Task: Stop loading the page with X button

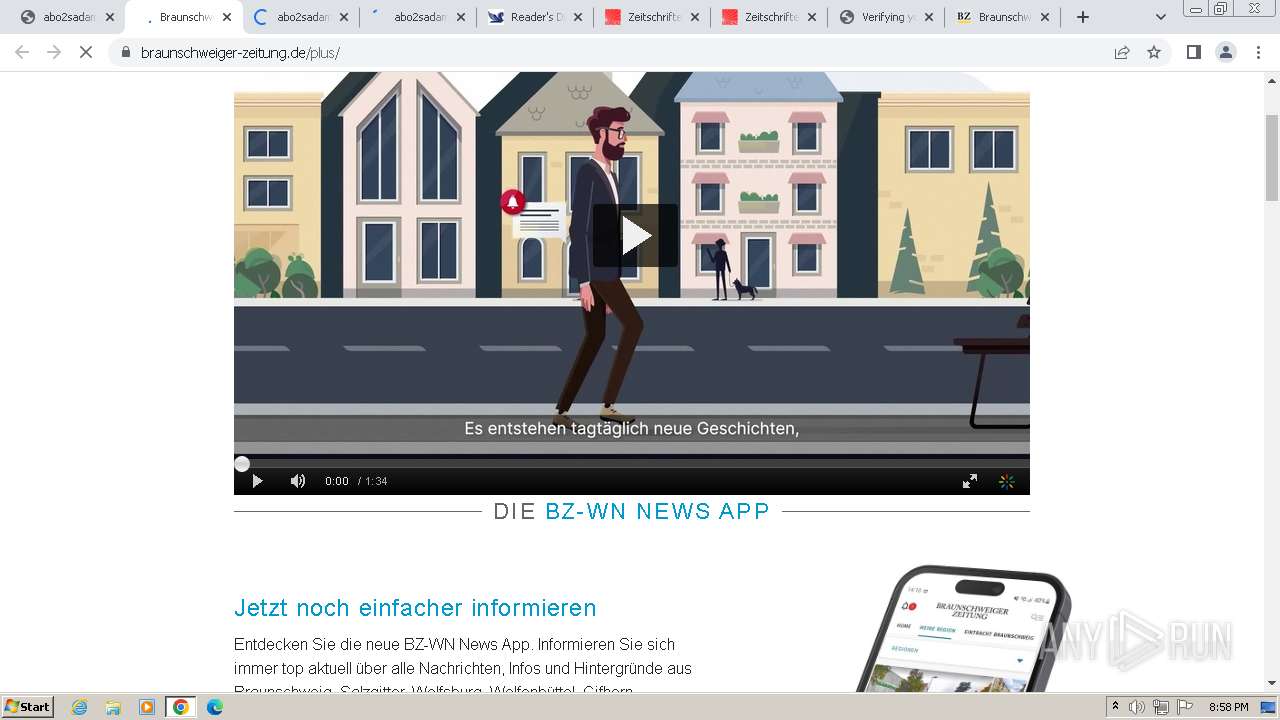Action: [86, 52]
